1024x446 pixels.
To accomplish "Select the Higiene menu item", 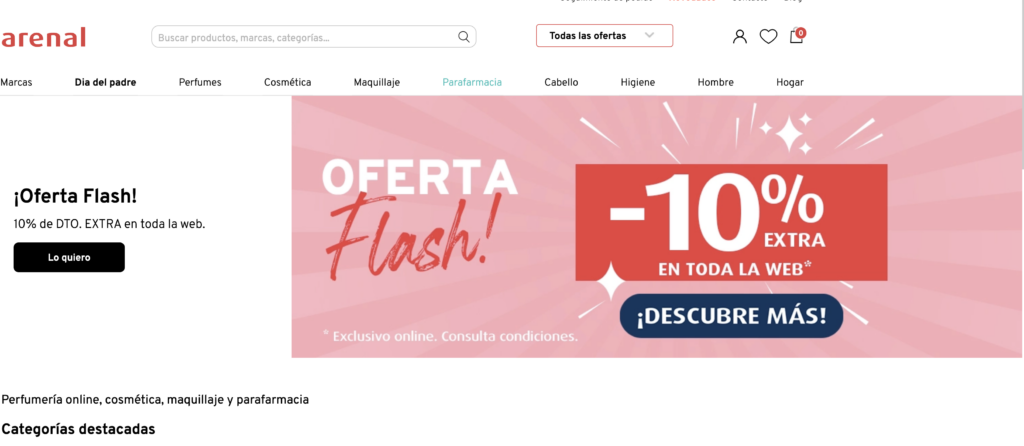I will (637, 82).
